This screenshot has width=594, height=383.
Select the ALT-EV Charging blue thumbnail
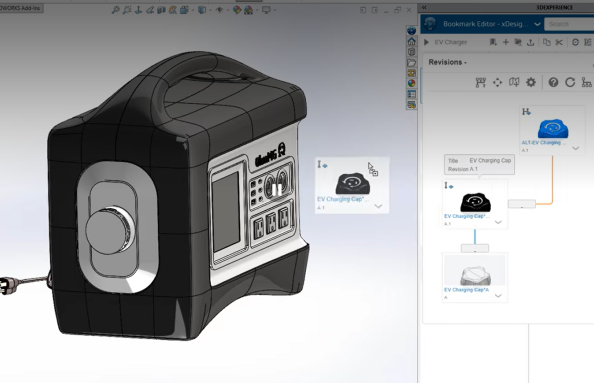click(553, 129)
